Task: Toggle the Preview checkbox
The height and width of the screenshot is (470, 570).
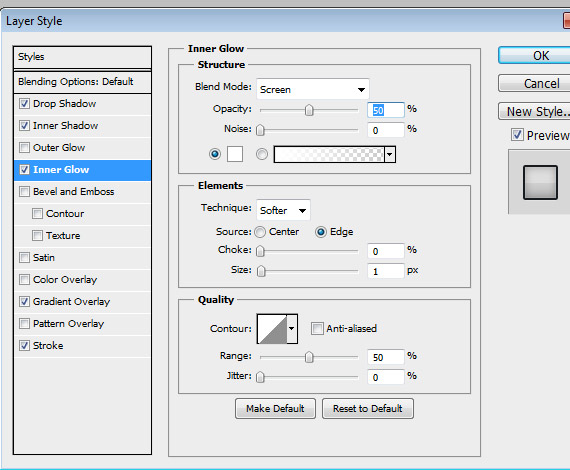Action: pyautogui.click(x=517, y=135)
